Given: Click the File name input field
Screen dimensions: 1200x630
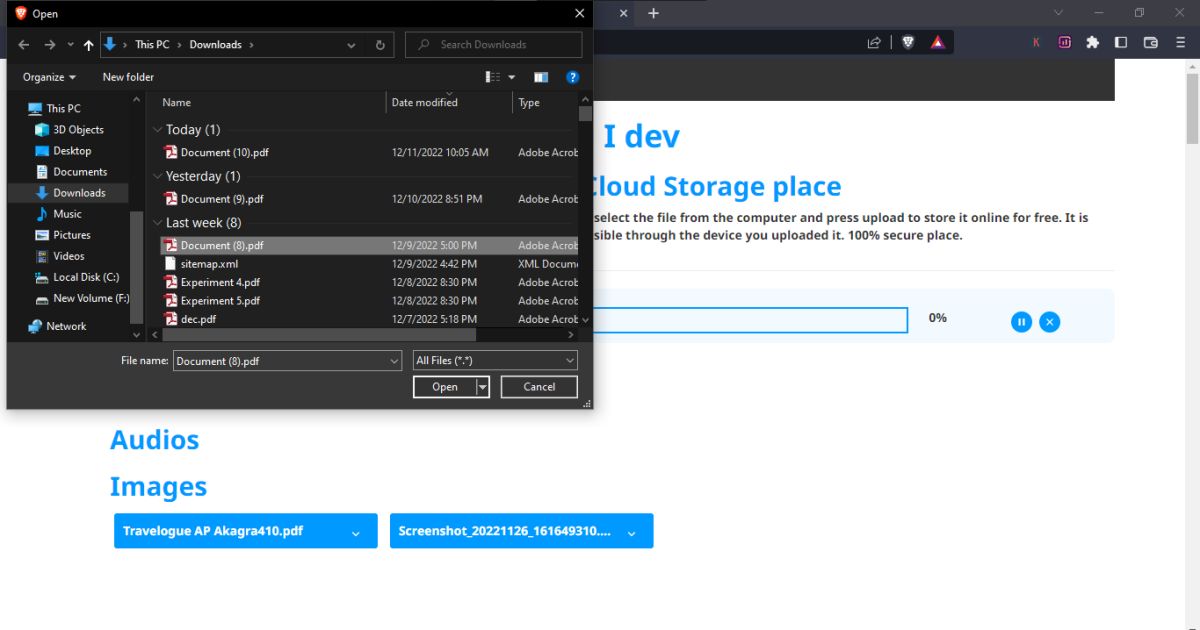Looking at the screenshot, I should click(287, 360).
